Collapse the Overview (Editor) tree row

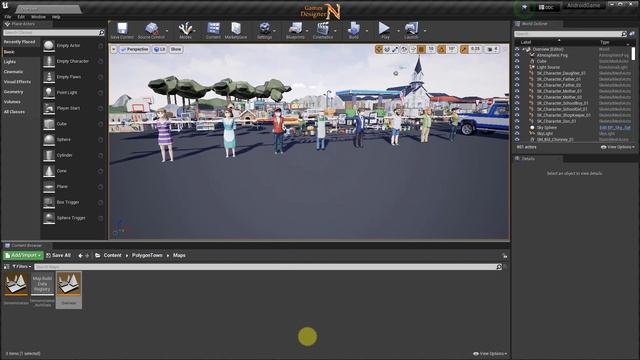tap(524, 49)
